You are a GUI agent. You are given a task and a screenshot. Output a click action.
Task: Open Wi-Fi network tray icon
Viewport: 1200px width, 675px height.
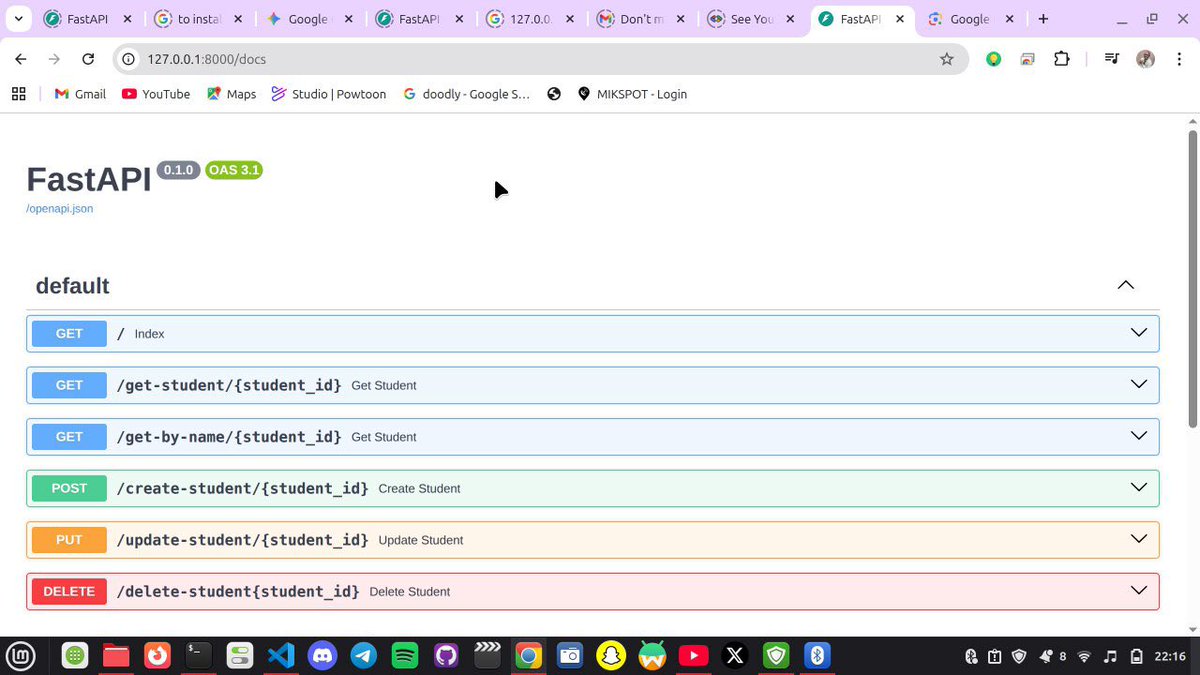tap(1084, 657)
